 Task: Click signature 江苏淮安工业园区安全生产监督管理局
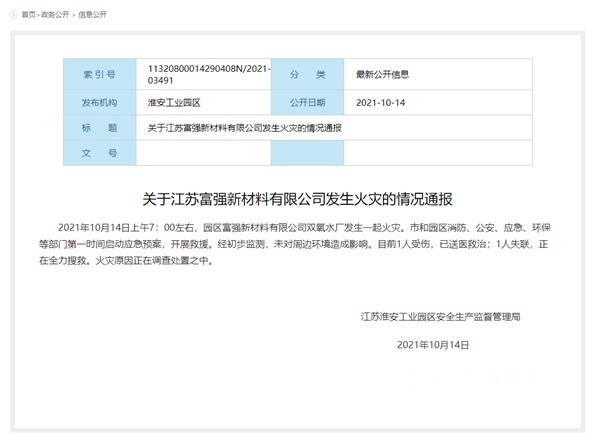pyautogui.click(x=440, y=316)
